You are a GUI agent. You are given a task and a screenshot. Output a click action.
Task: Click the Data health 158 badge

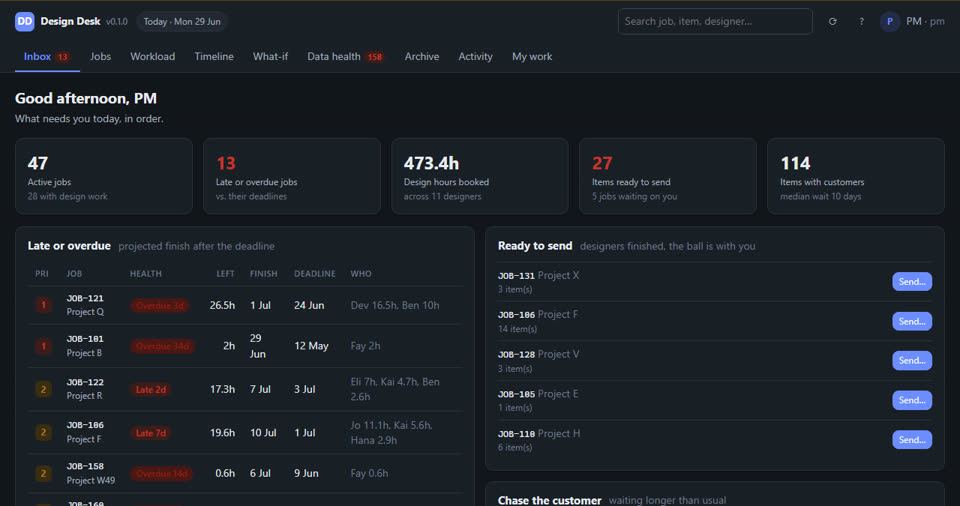coord(375,57)
